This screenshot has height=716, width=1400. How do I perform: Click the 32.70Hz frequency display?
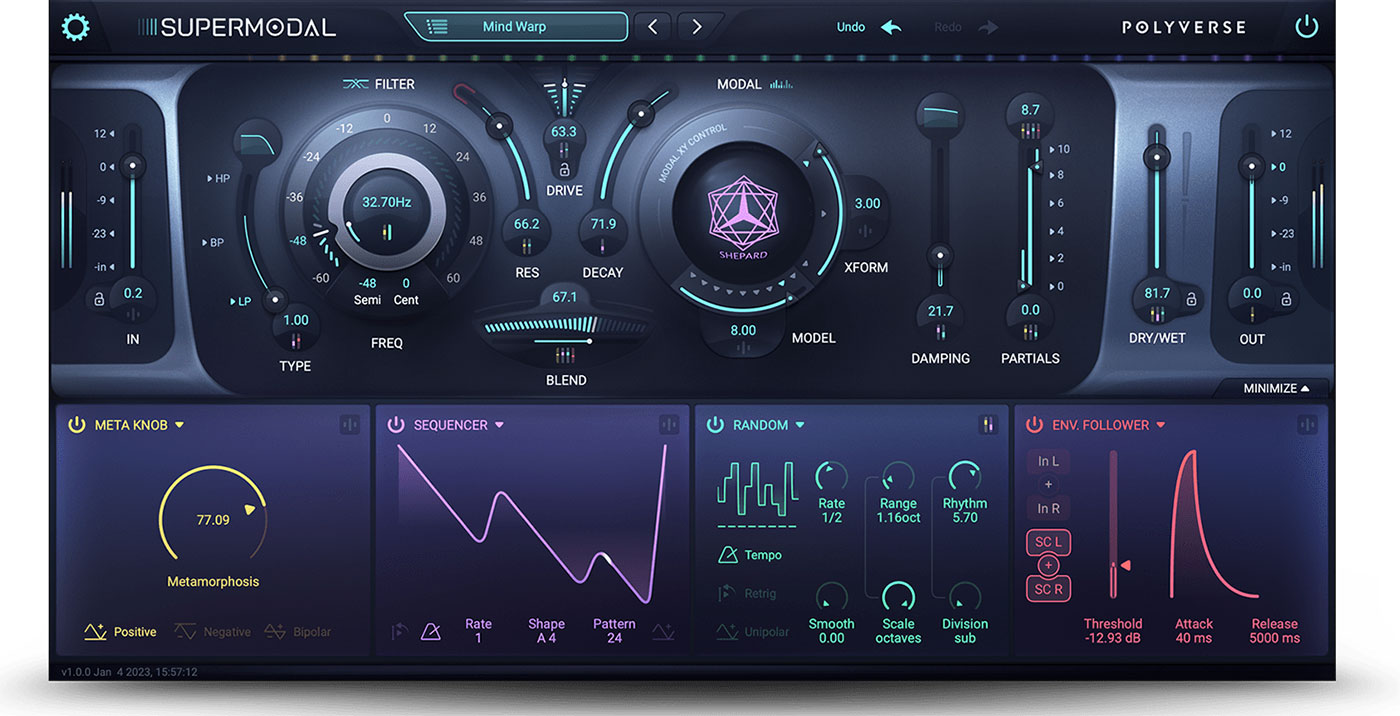click(387, 202)
